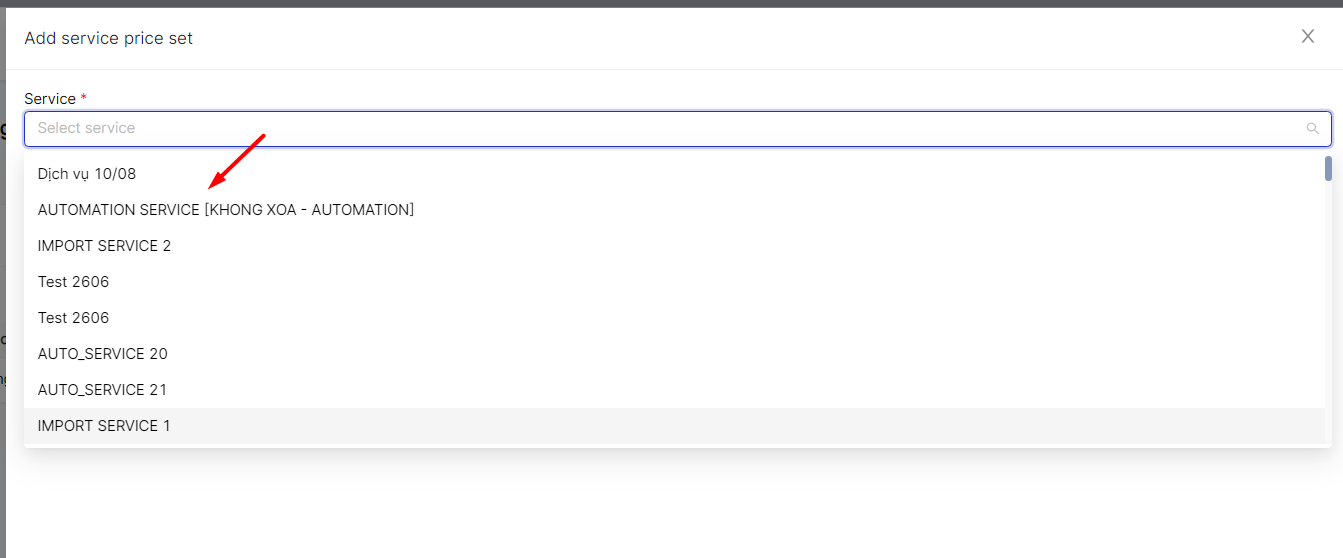Screen dimensions: 1343x558
Task: Select the highlighted IMPORT SERVICE 1 option
Action: pos(104,426)
